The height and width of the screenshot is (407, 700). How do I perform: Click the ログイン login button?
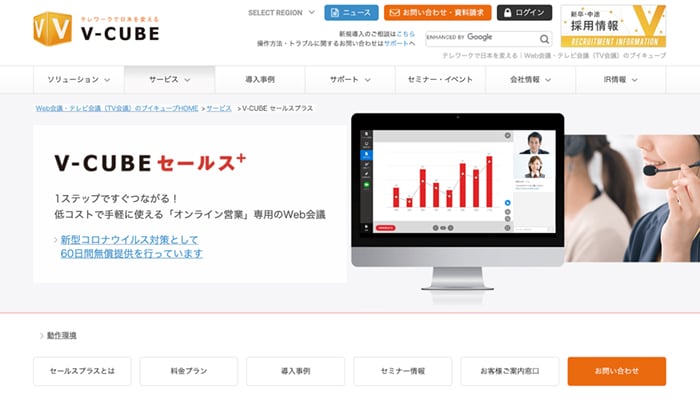(524, 12)
